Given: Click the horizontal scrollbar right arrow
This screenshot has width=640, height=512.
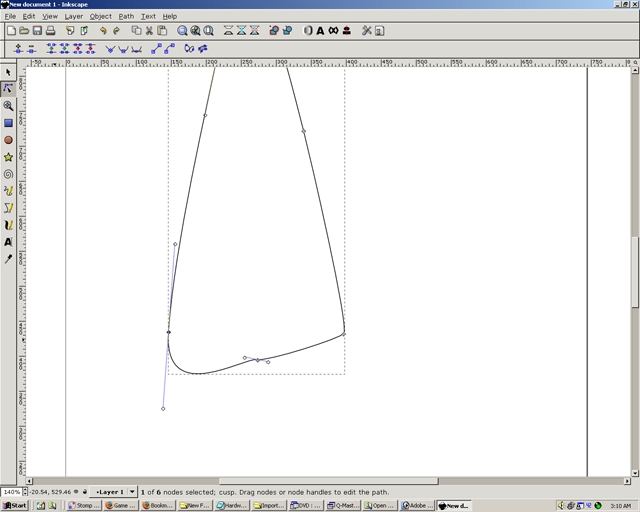Looking at the screenshot, I should 627,481.
